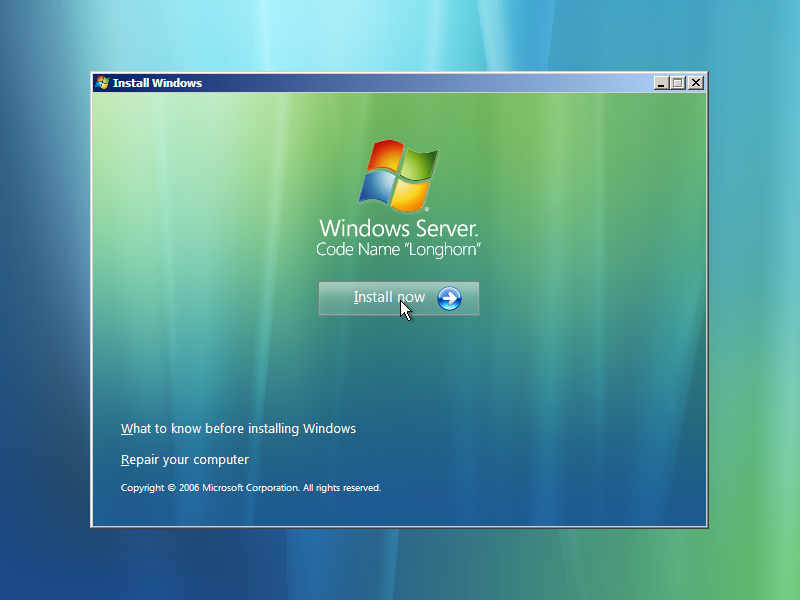Close the Install Windows dialog
Viewport: 800px width, 600px height.
pyautogui.click(x=695, y=83)
